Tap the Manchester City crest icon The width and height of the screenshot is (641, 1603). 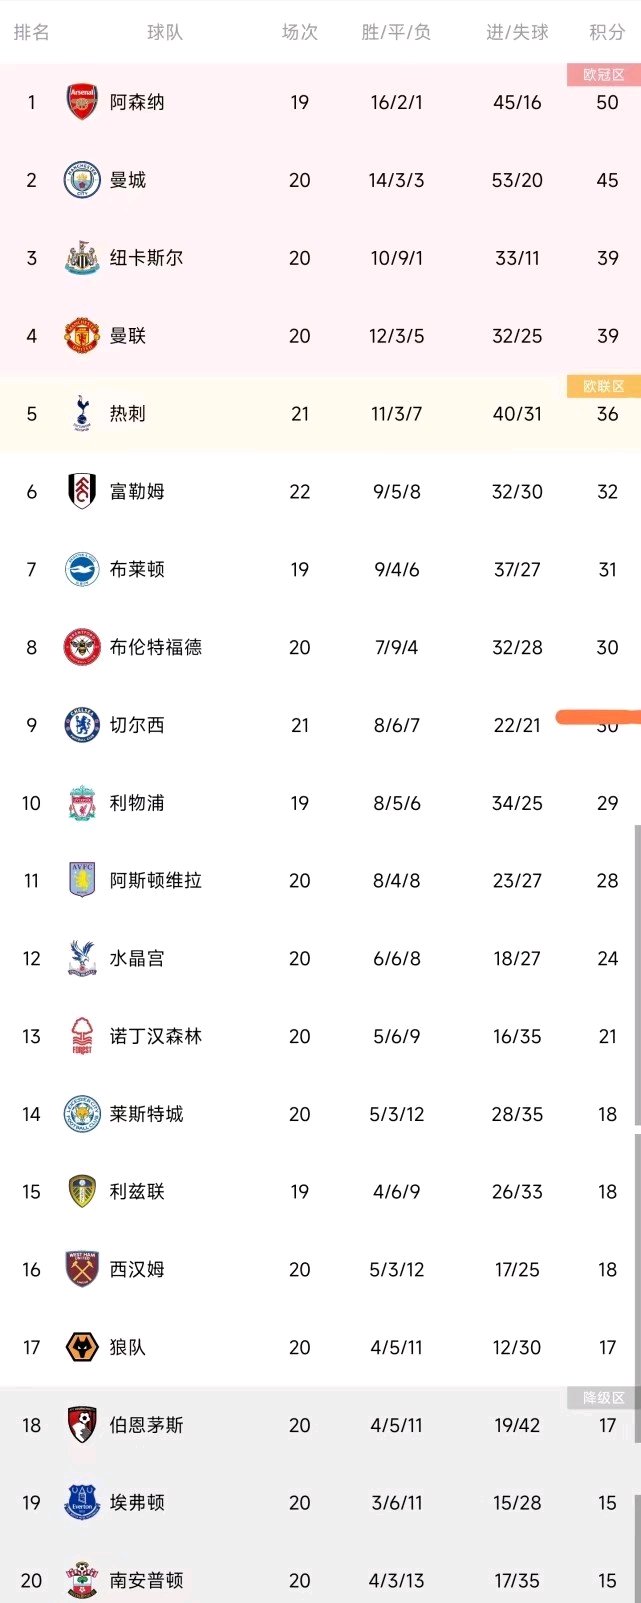click(x=82, y=180)
